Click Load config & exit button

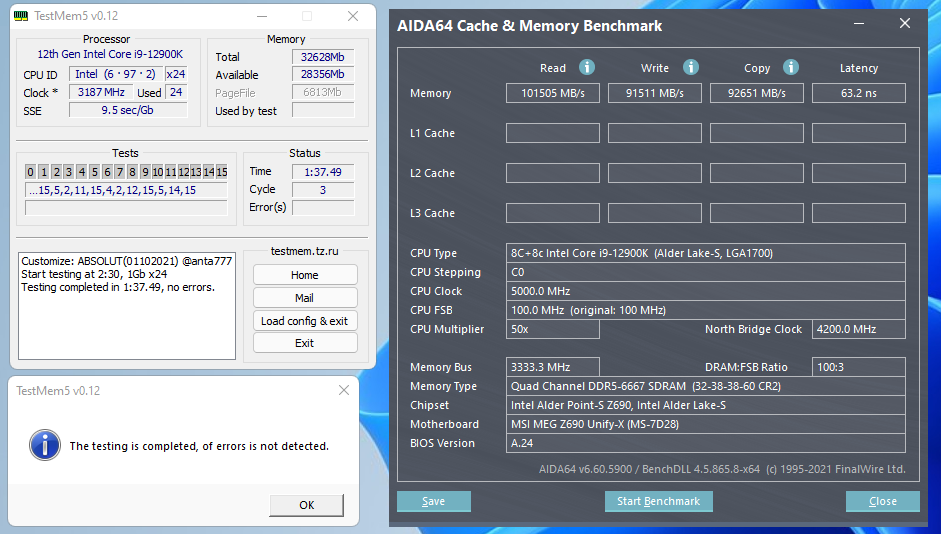pos(305,320)
